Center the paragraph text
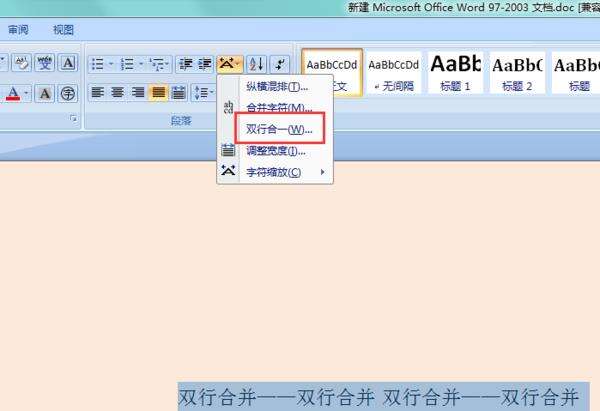Viewport: 600px width, 411px height. [117, 93]
